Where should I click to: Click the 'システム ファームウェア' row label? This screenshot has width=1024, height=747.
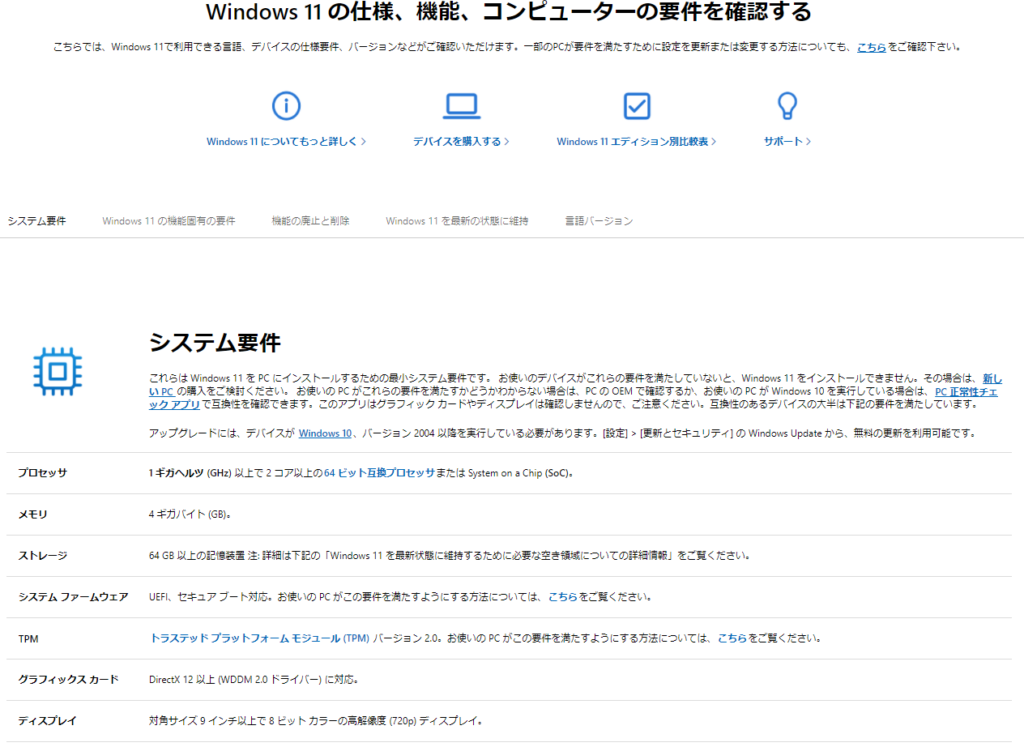[x=73, y=597]
